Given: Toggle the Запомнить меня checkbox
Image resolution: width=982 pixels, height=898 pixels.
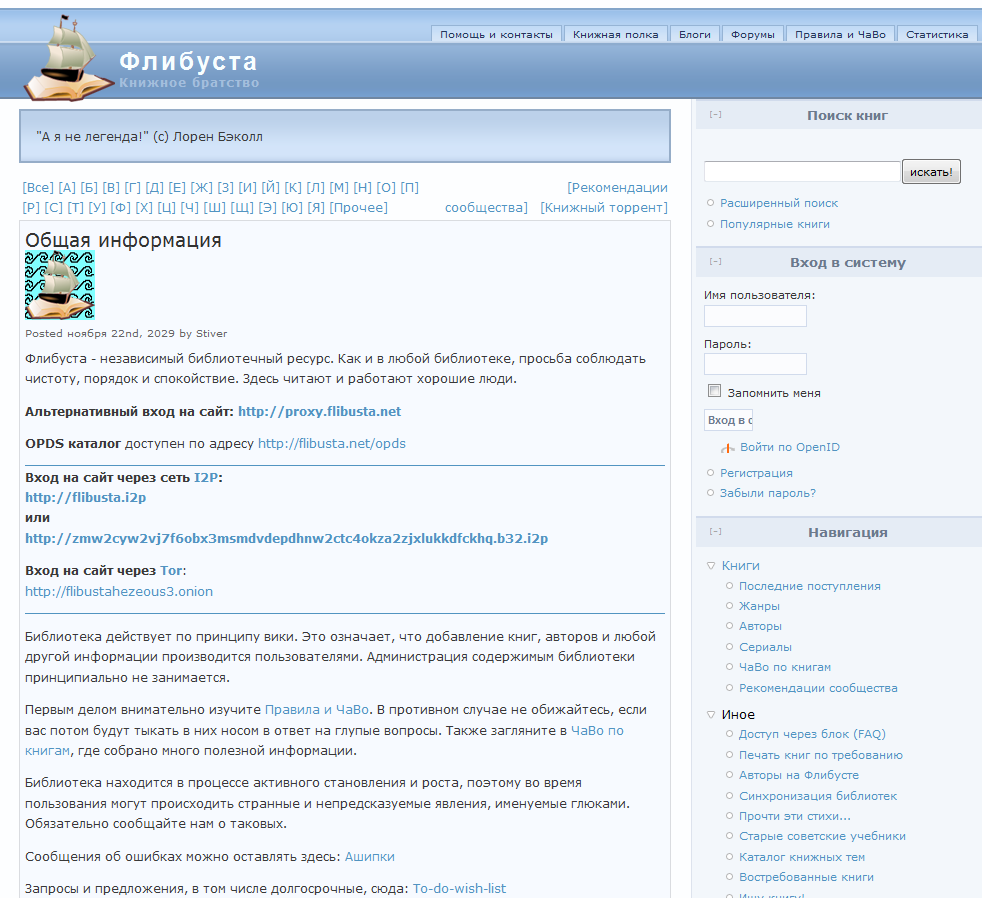Looking at the screenshot, I should coord(714,391).
